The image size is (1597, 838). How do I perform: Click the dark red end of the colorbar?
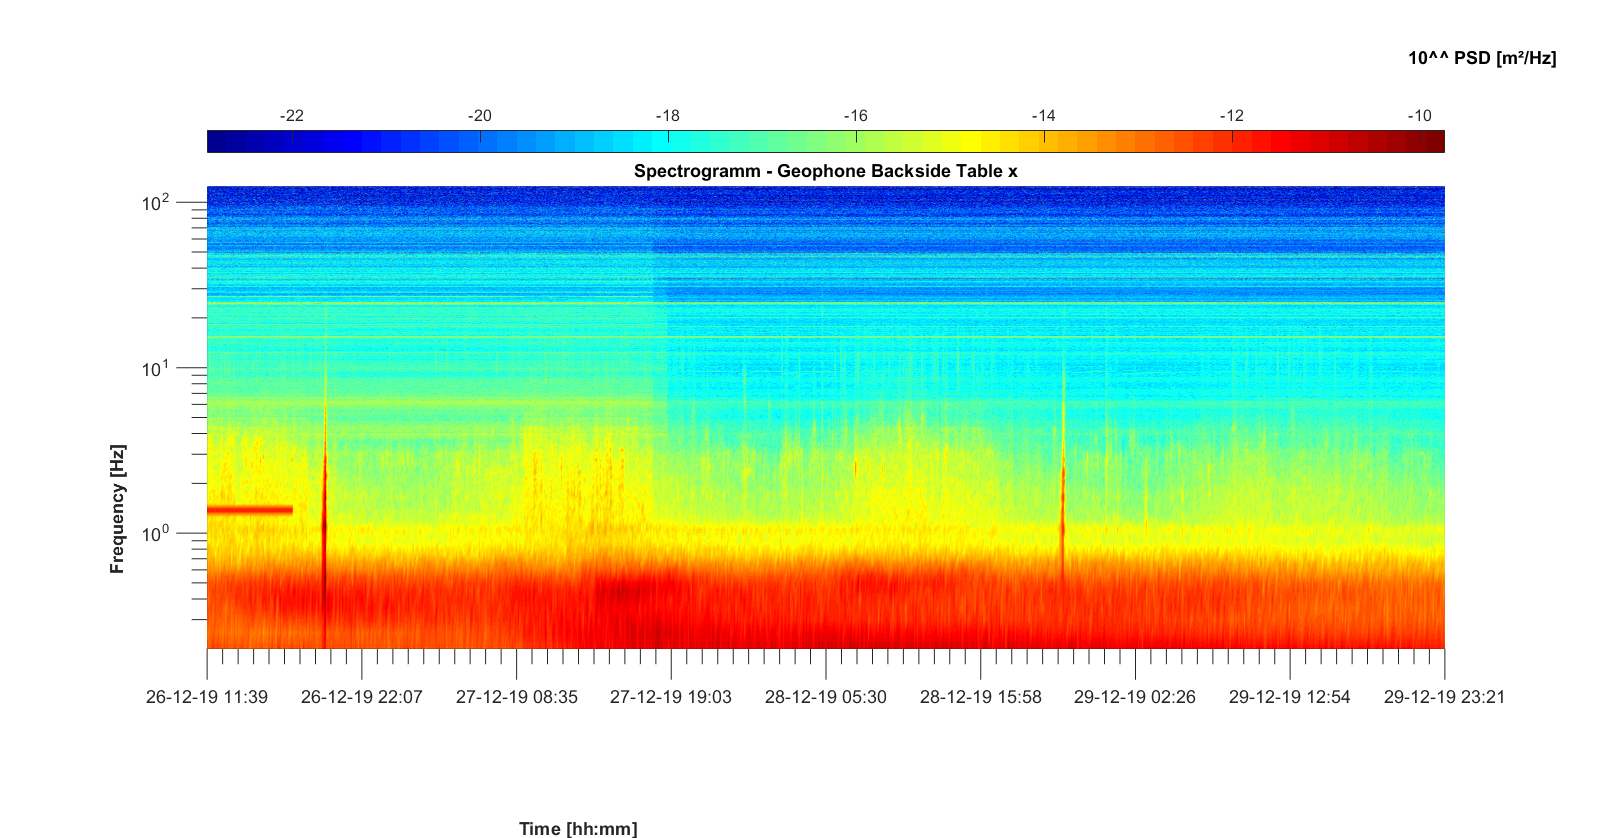pyautogui.click(x=1435, y=142)
